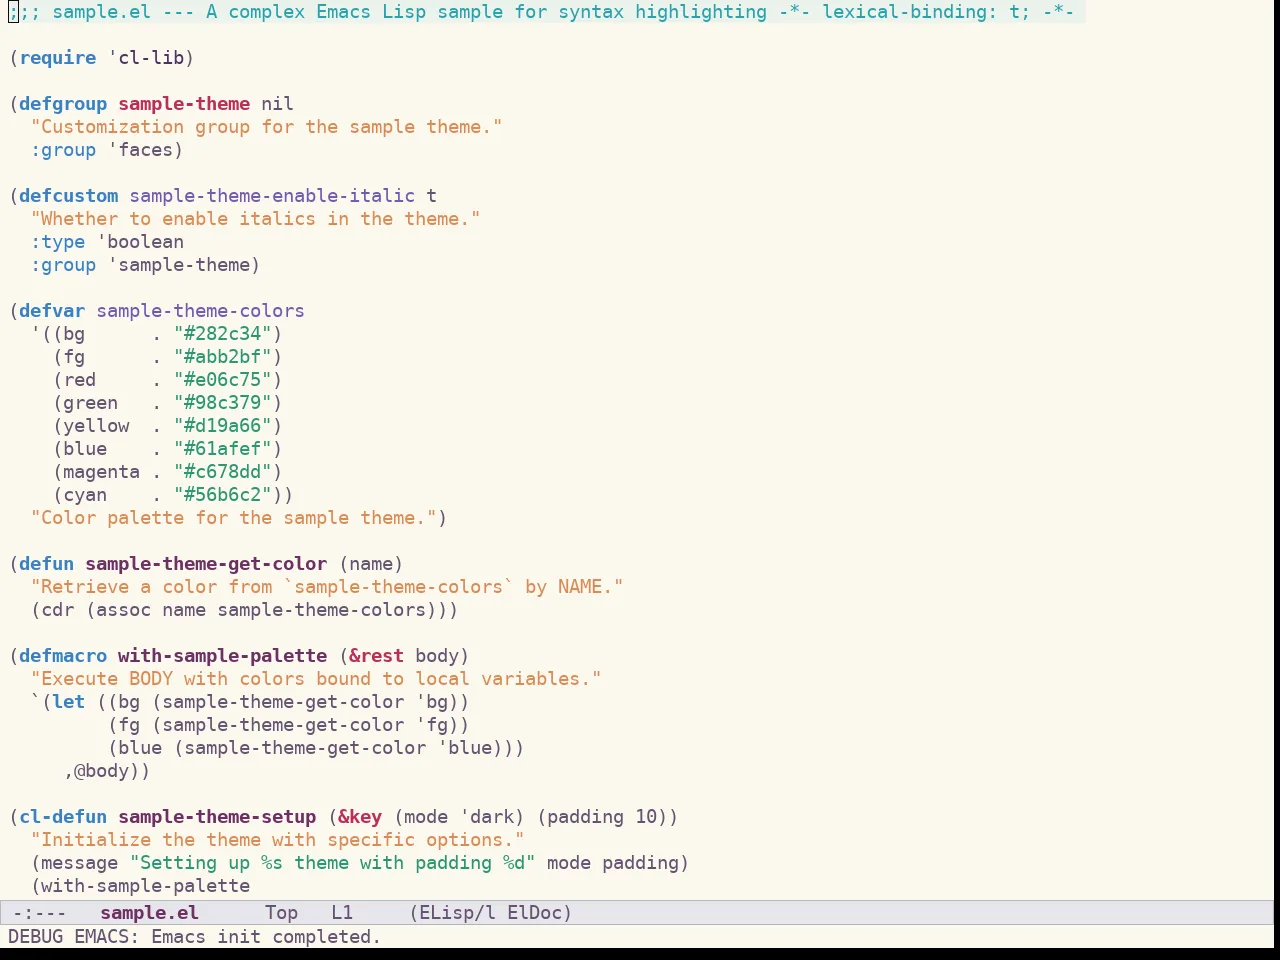Click the 'sample-theme-enable-italic' variable name
The width and height of the screenshot is (1280, 960).
click(x=272, y=196)
